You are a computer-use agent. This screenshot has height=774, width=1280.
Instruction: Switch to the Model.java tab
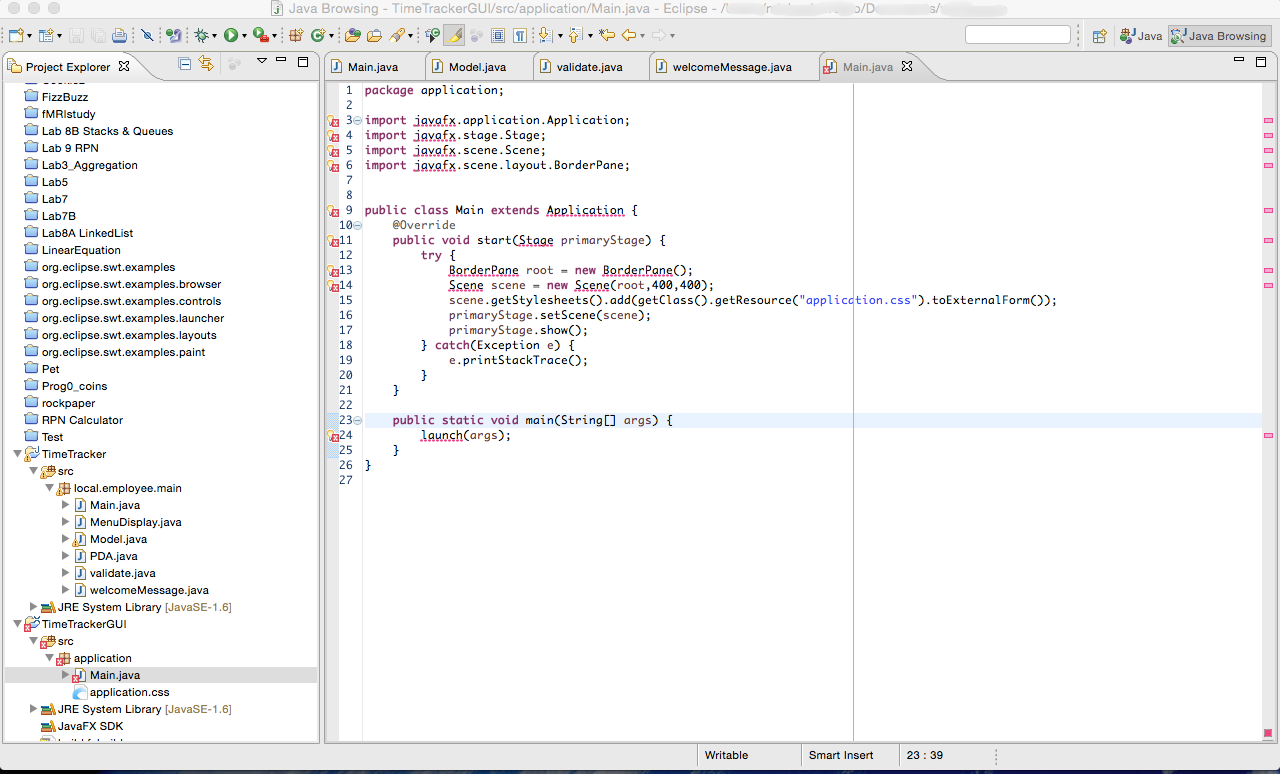[477, 67]
